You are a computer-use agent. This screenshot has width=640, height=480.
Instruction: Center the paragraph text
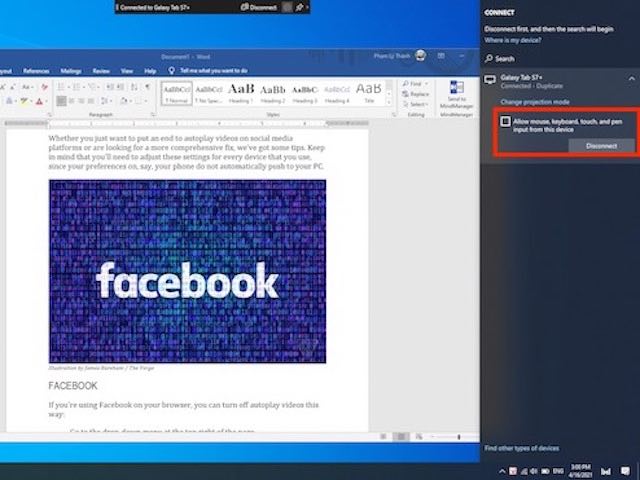71,101
